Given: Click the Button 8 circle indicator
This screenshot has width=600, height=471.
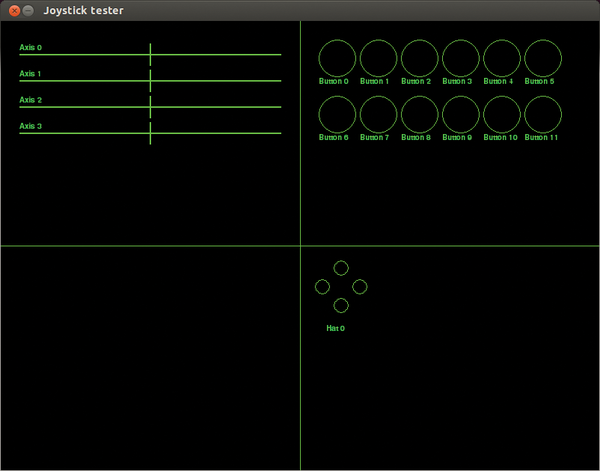Looking at the screenshot, I should tap(419, 114).
